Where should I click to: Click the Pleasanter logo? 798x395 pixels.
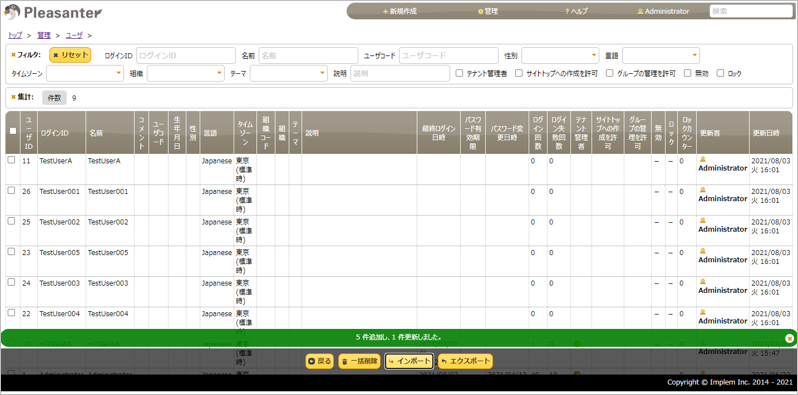tap(53, 12)
